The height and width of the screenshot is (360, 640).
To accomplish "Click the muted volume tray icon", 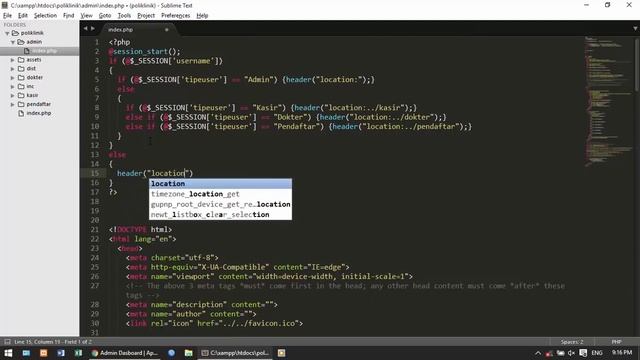I will (x=571, y=353).
